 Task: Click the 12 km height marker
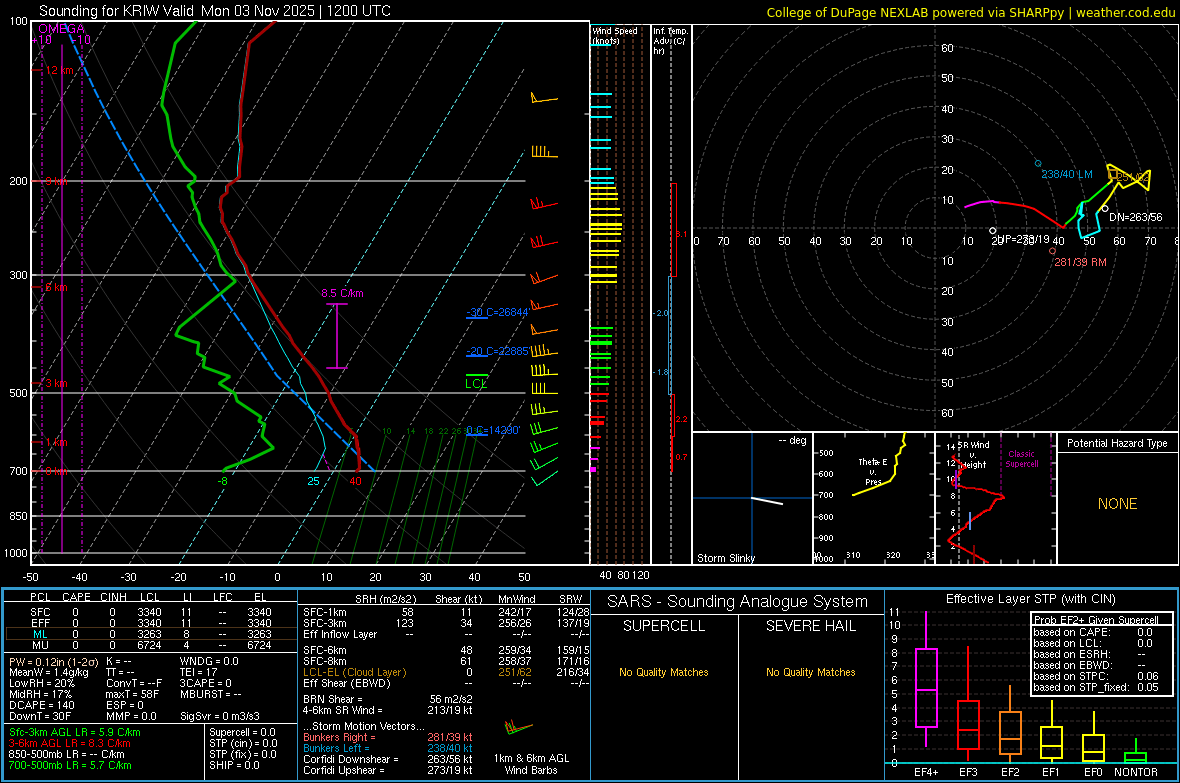pos(59,70)
